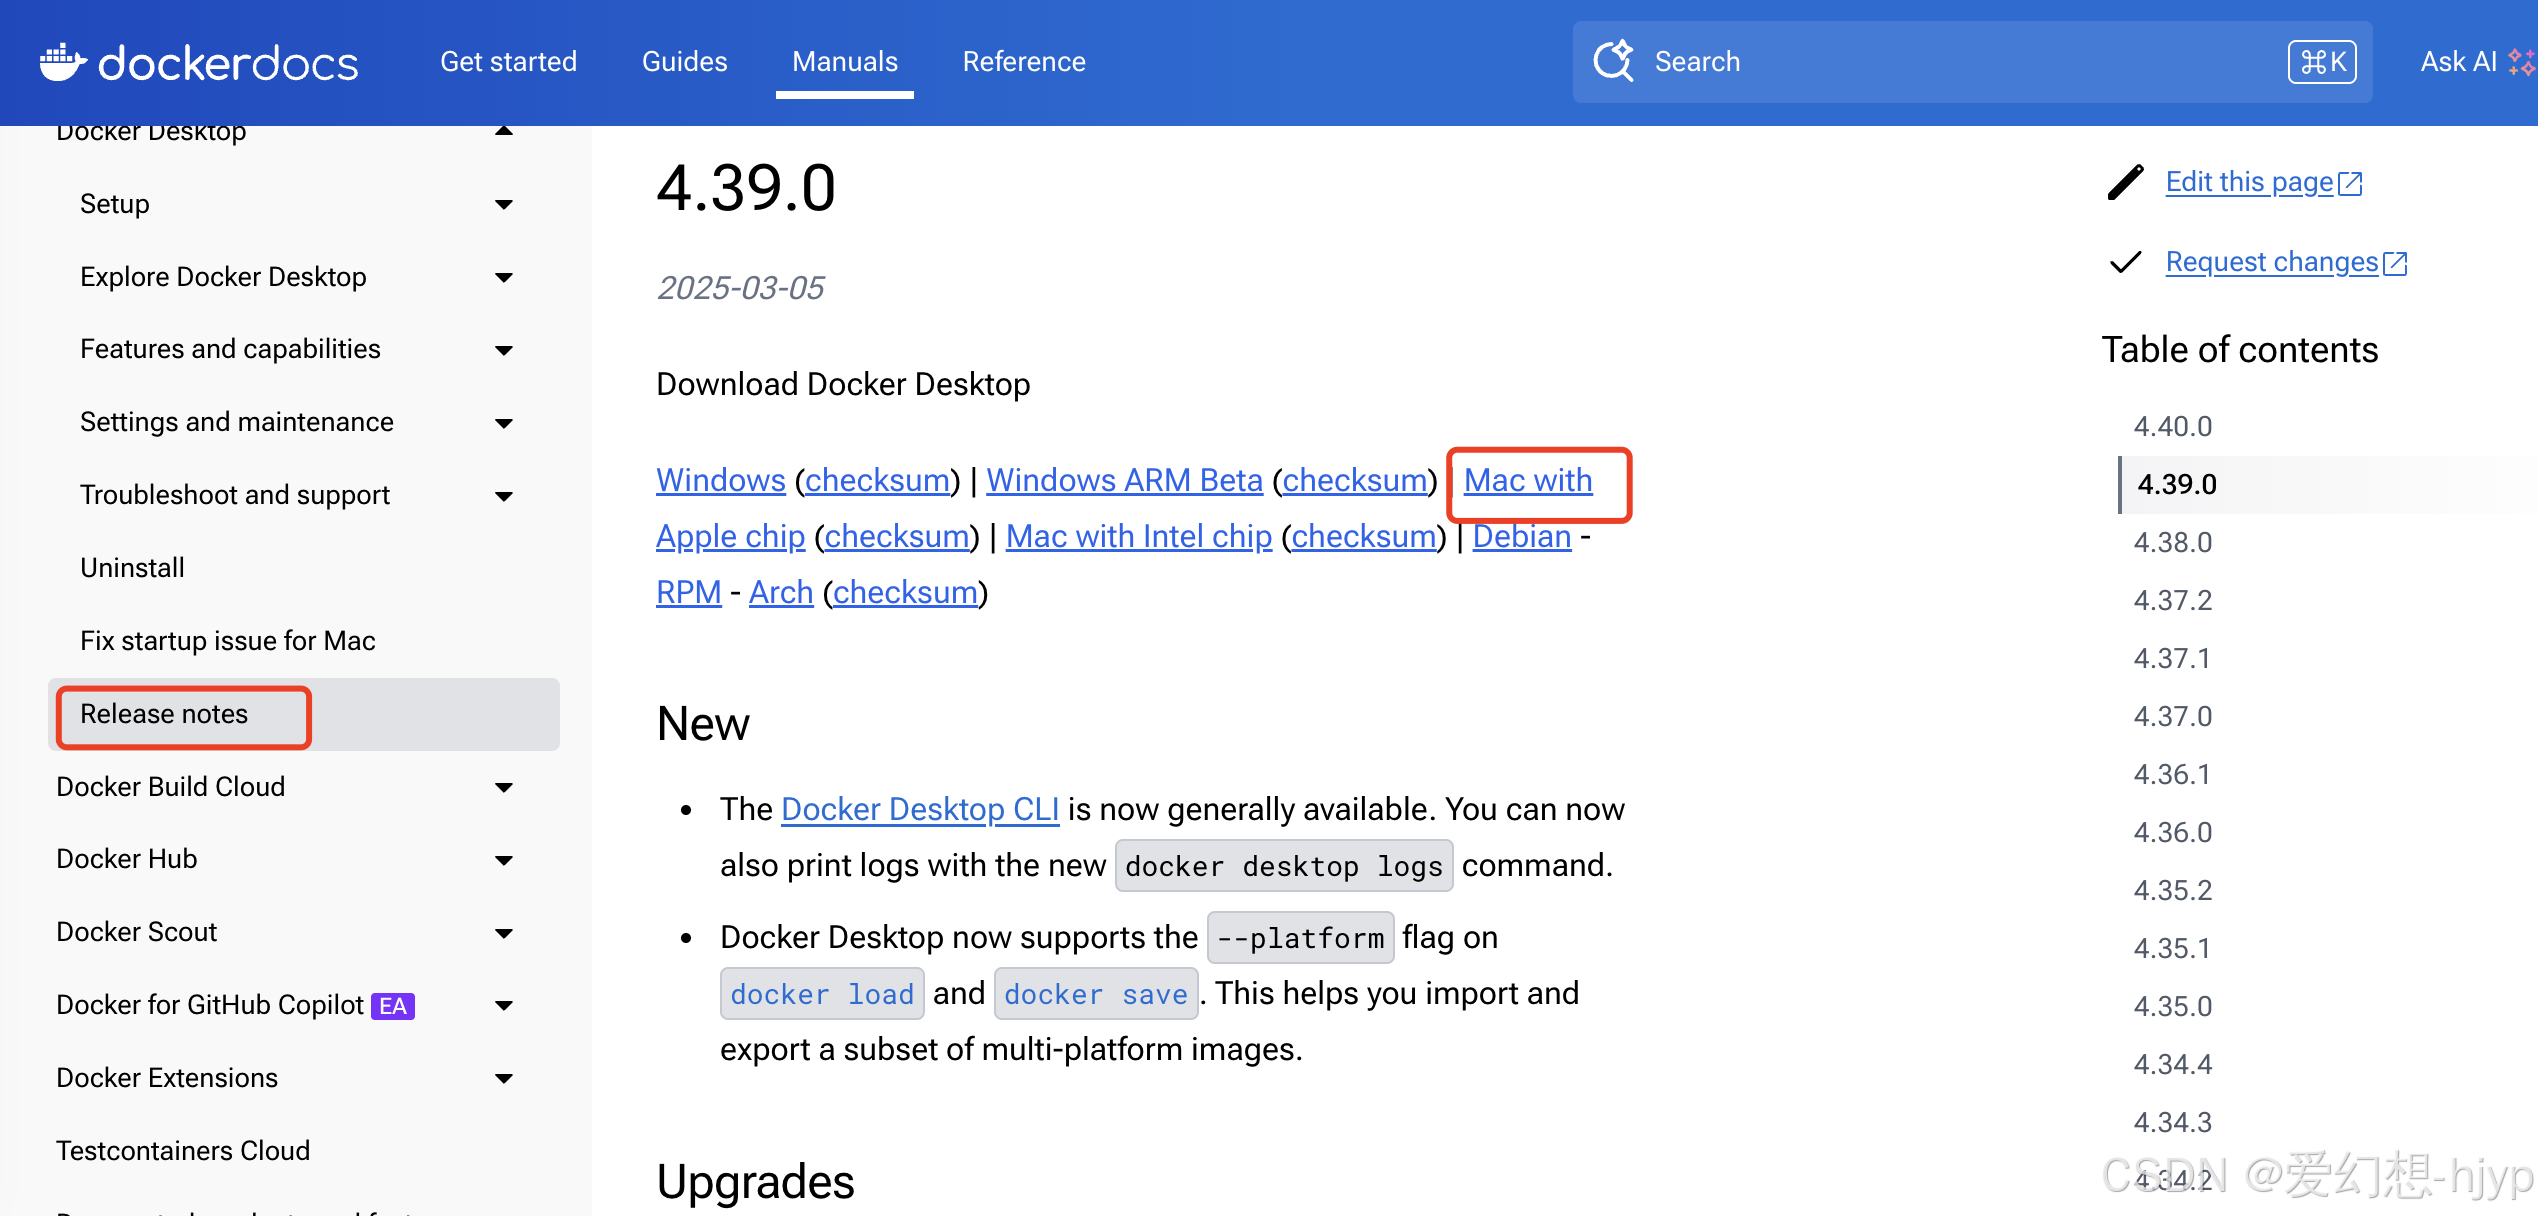Open the Docker Desktop CLI link
Image resolution: width=2538 pixels, height=1216 pixels.
point(919,809)
